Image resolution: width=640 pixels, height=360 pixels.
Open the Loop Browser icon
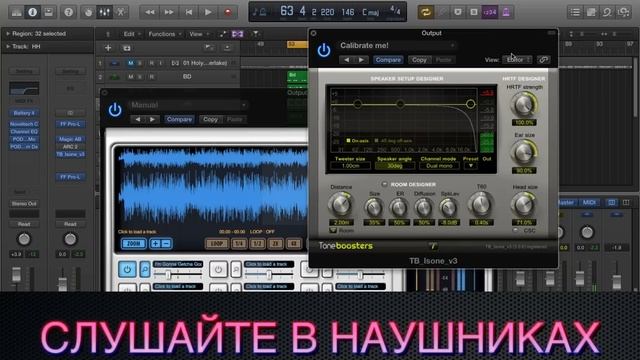pyautogui.click(x=607, y=12)
